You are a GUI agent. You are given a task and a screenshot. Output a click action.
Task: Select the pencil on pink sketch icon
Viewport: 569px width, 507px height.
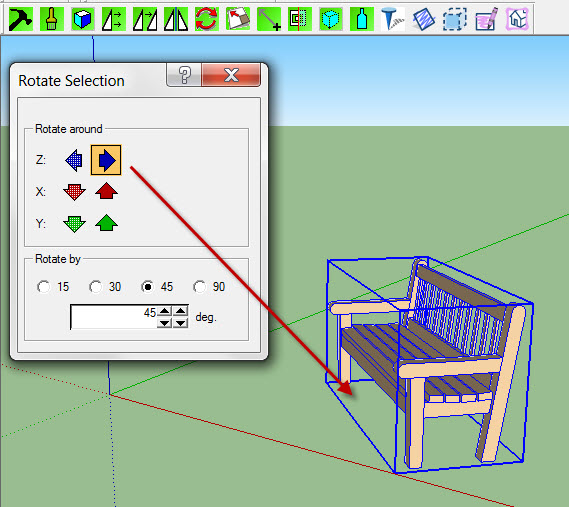(x=486, y=19)
